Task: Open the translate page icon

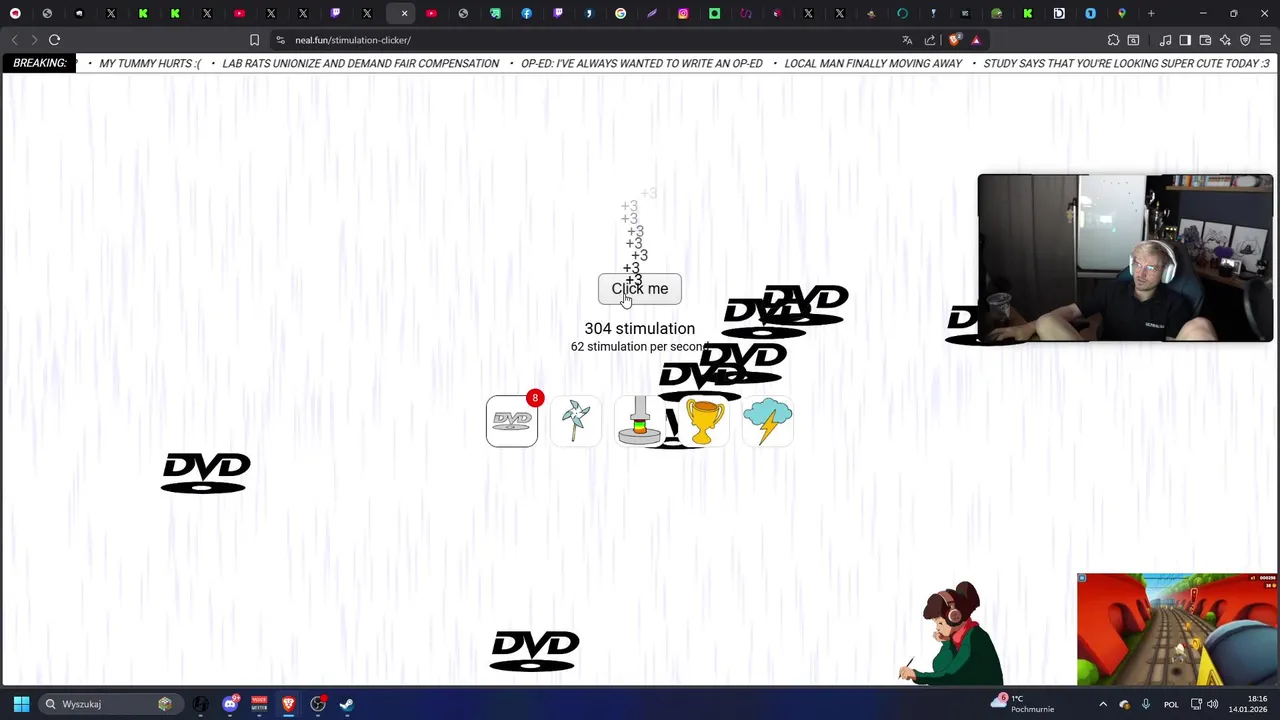Action: click(x=907, y=40)
